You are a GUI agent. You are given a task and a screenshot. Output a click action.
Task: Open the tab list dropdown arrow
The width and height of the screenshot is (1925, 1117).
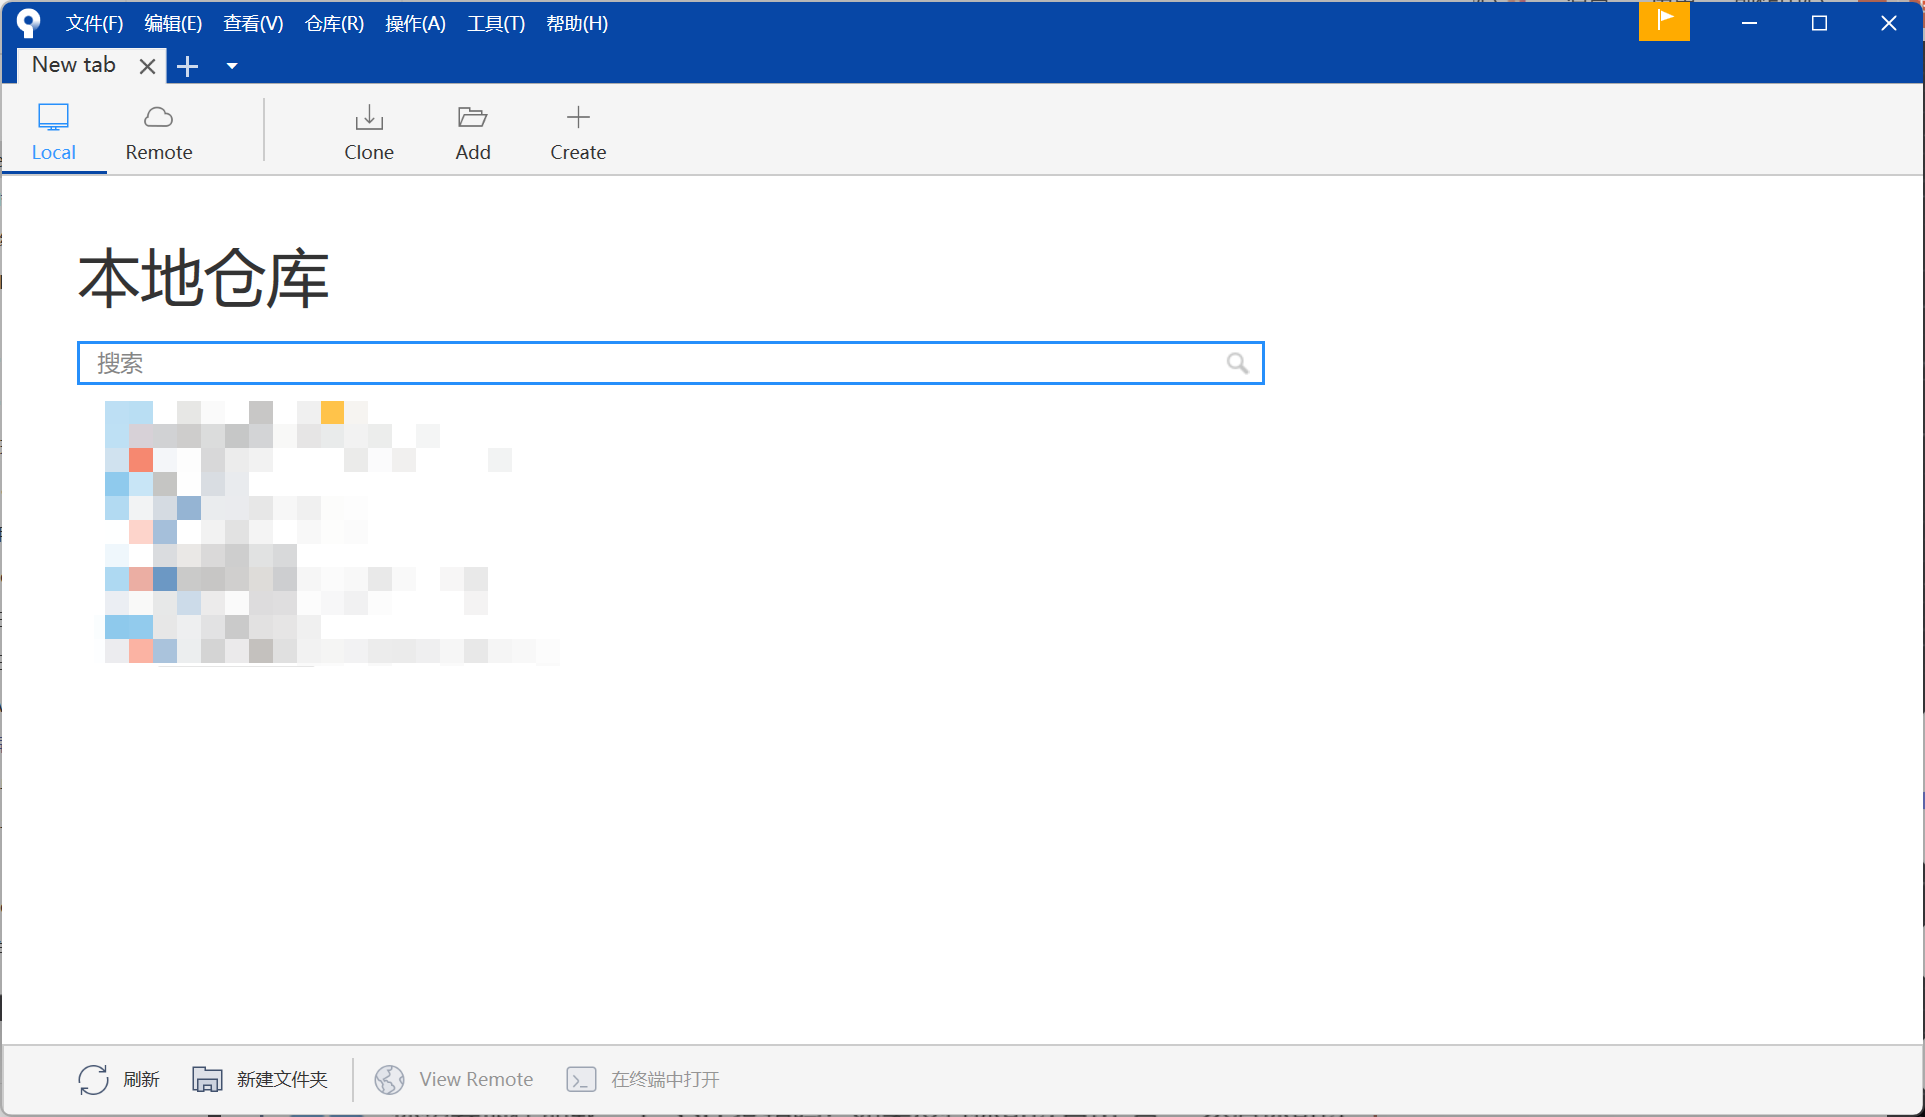tap(232, 66)
